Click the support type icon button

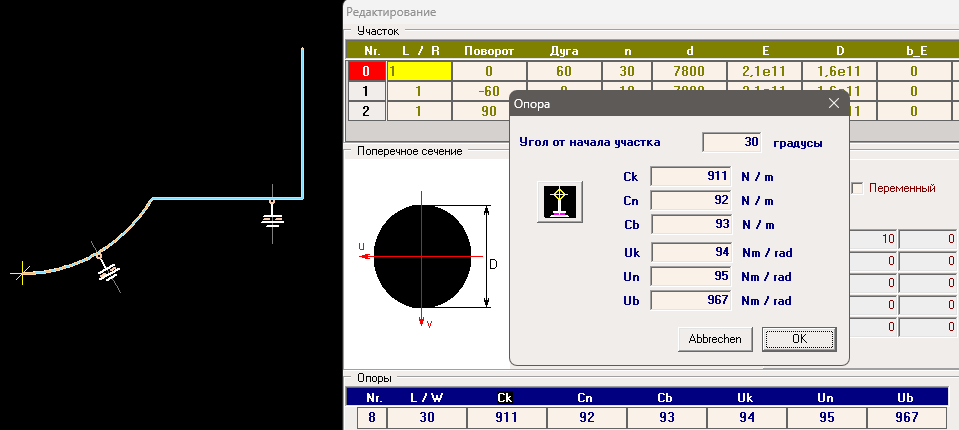pos(560,201)
